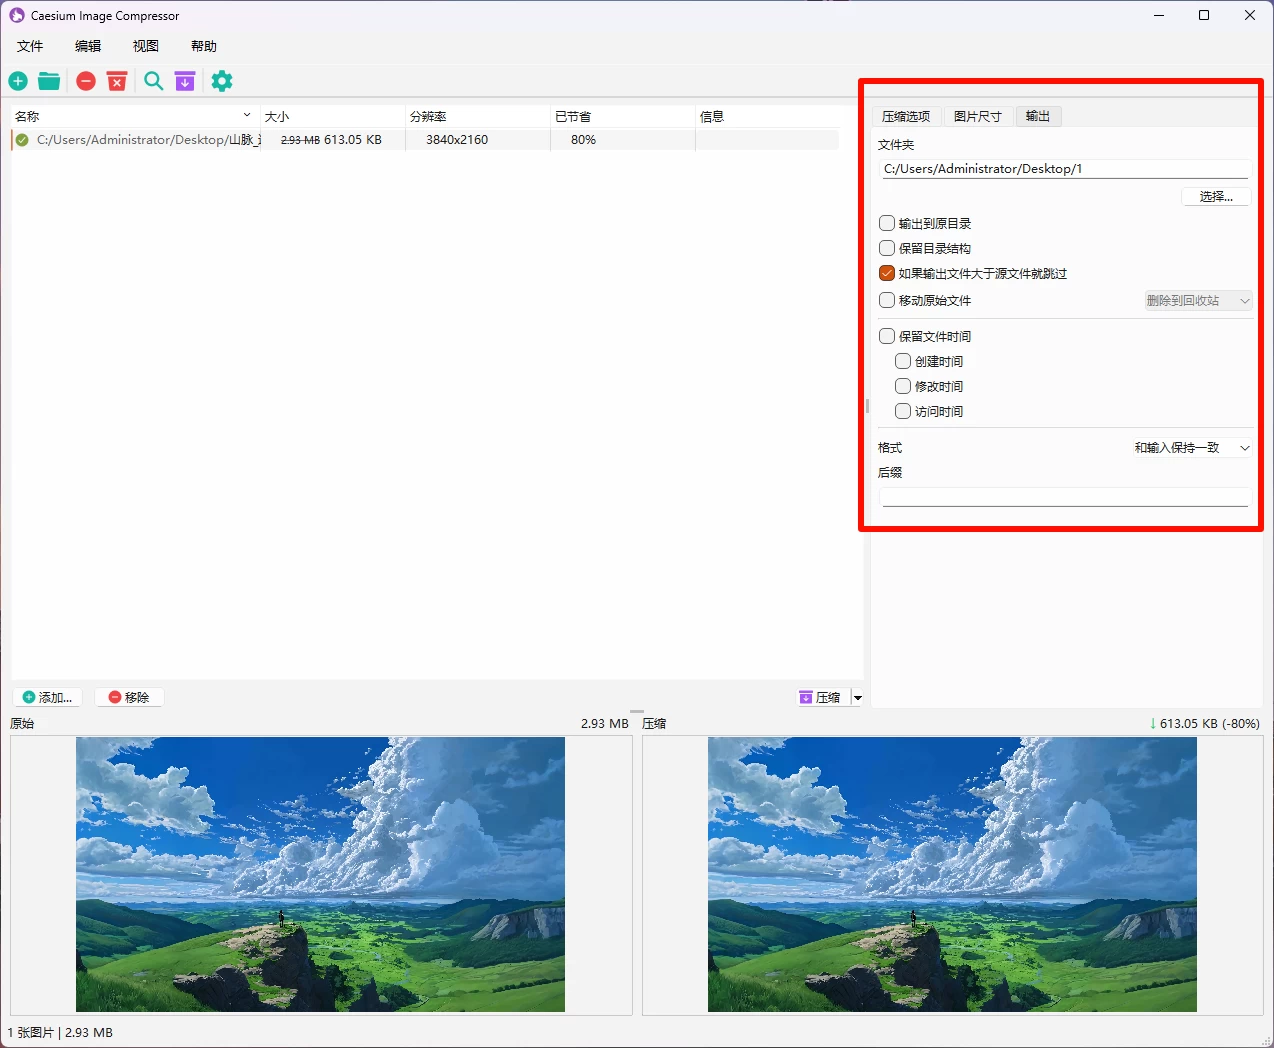The height and width of the screenshot is (1048, 1274).
Task: Enable 输出到原目录 checkbox
Action: pyautogui.click(x=886, y=222)
